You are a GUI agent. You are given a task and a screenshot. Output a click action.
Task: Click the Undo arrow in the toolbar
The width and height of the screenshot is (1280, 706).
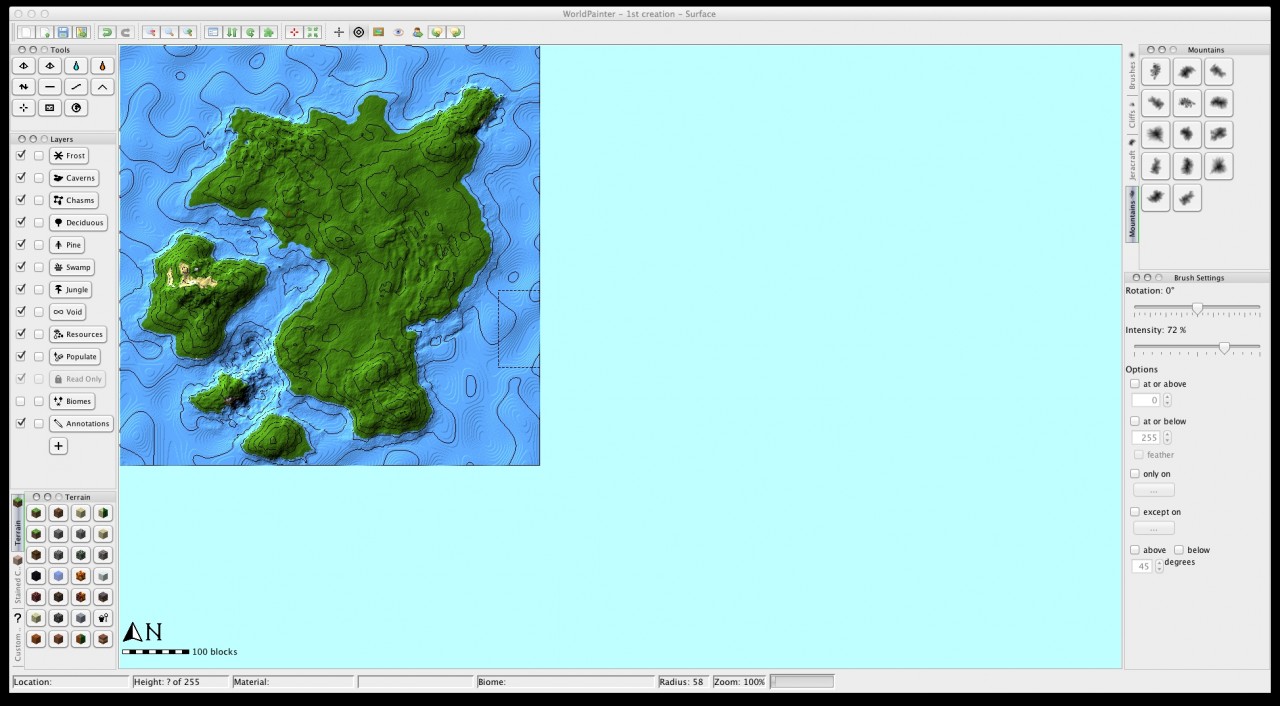tap(107, 32)
